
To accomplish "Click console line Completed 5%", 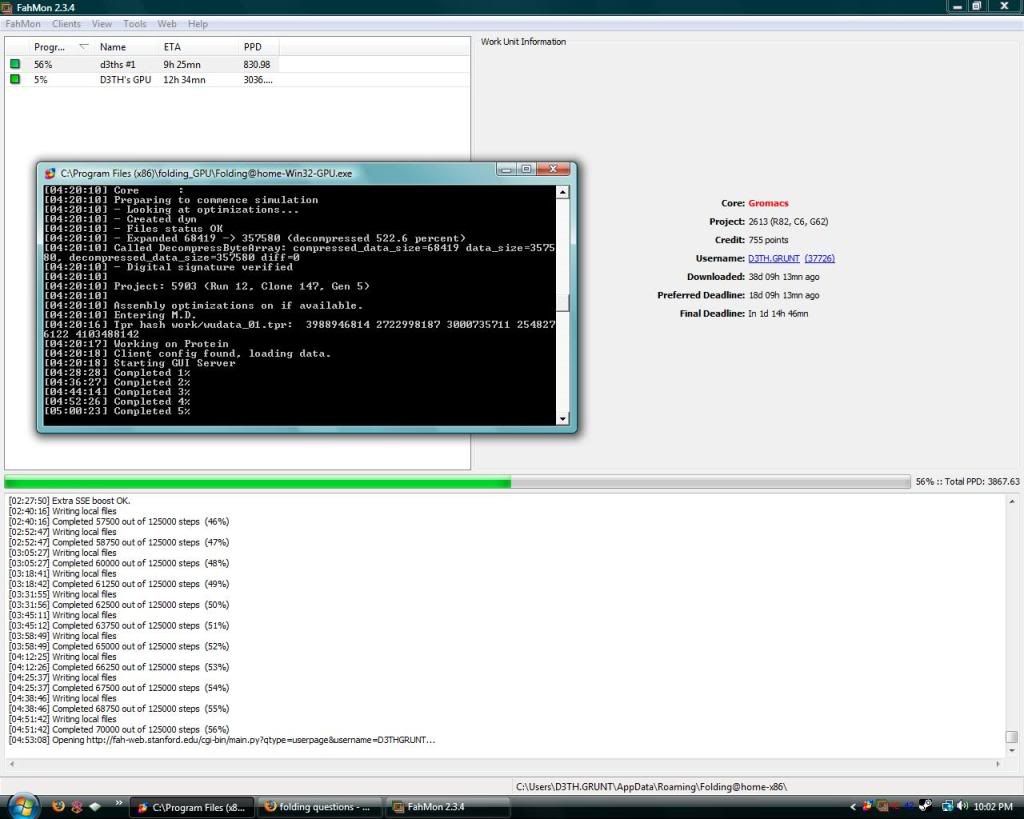I will [117, 411].
